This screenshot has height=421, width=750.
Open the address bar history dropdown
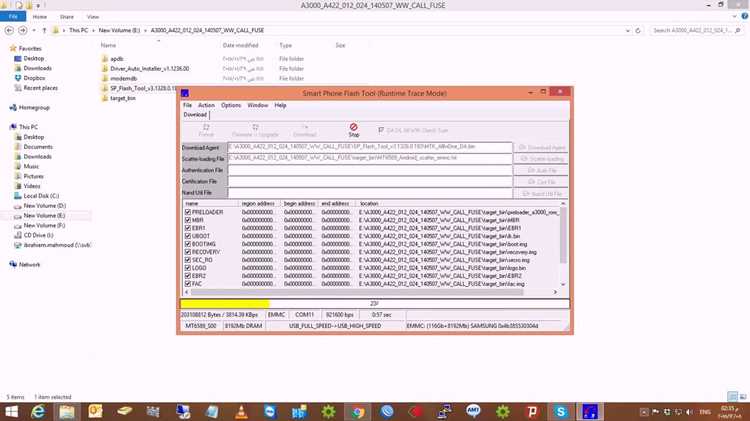[628, 30]
